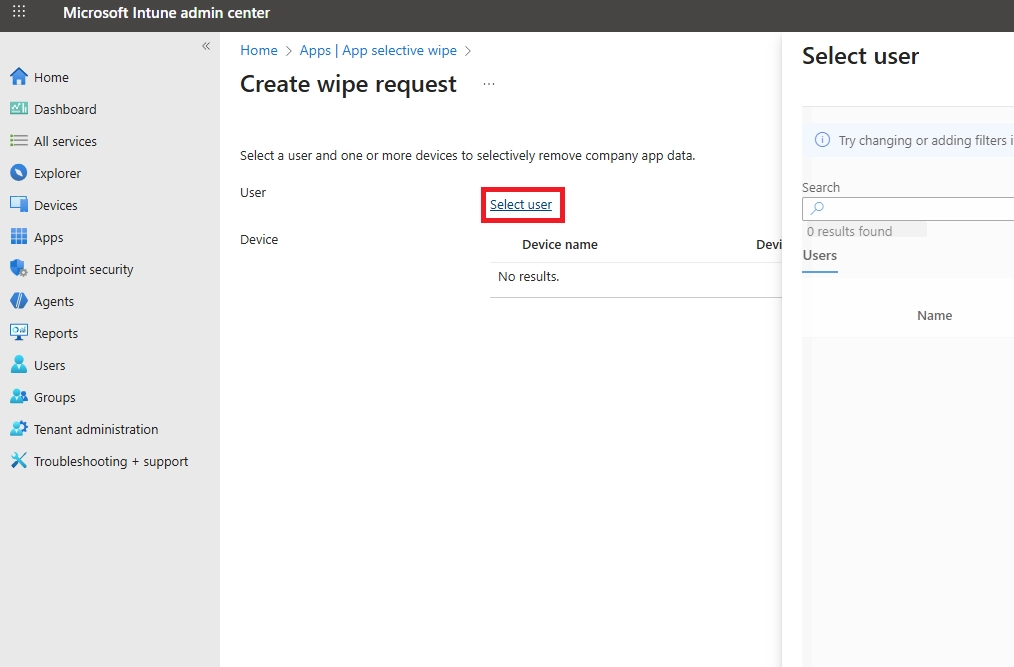Select Reports in the navigation pane
This screenshot has width=1014, height=667.
coord(51,333)
